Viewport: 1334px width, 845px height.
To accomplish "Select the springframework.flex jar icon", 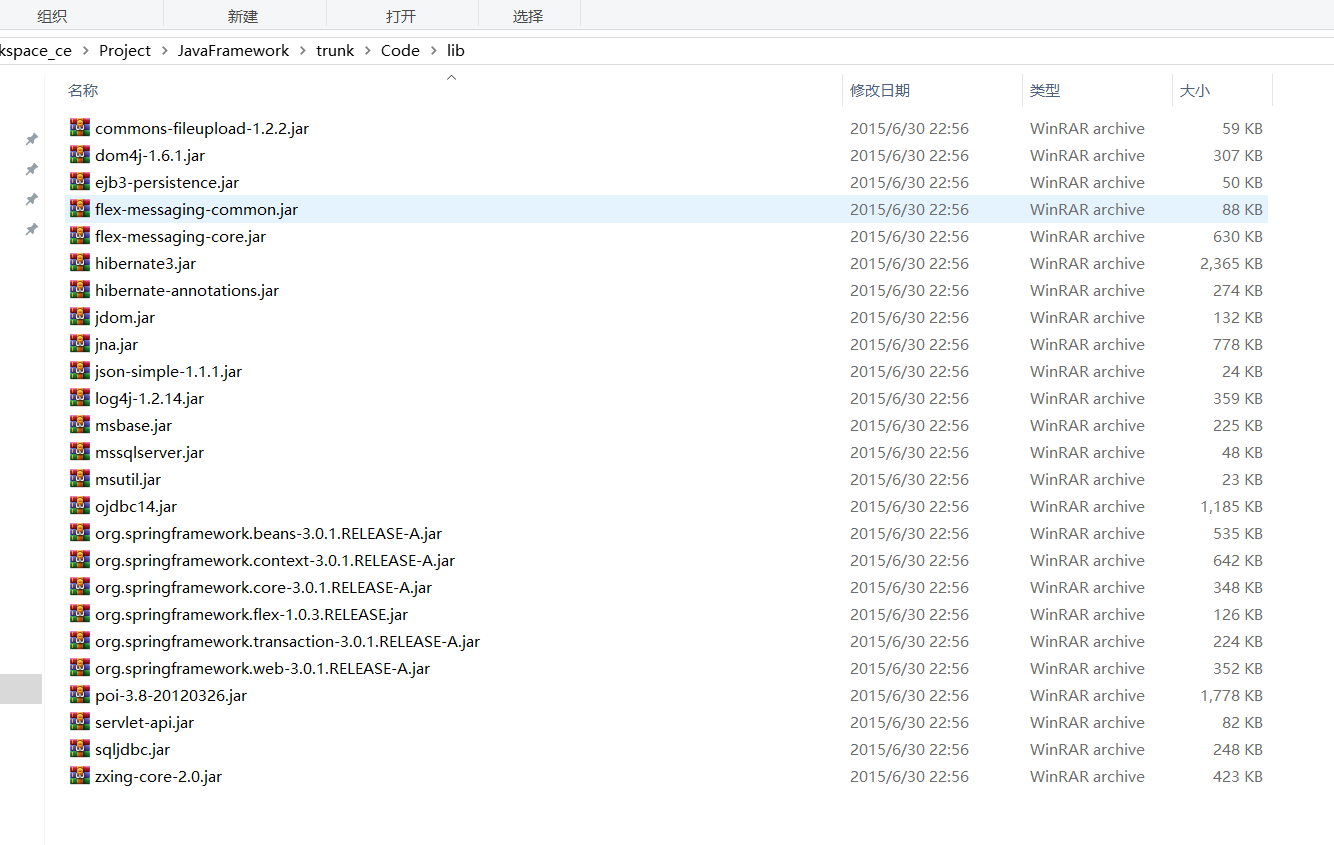I will pos(80,614).
